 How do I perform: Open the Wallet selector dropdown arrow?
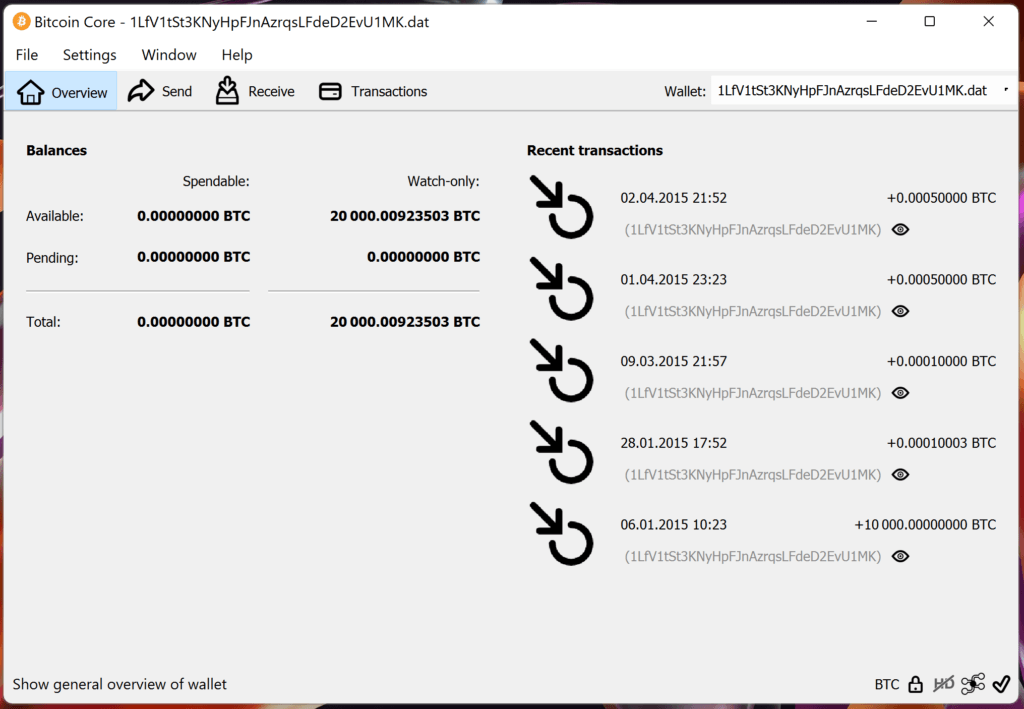(x=1004, y=90)
